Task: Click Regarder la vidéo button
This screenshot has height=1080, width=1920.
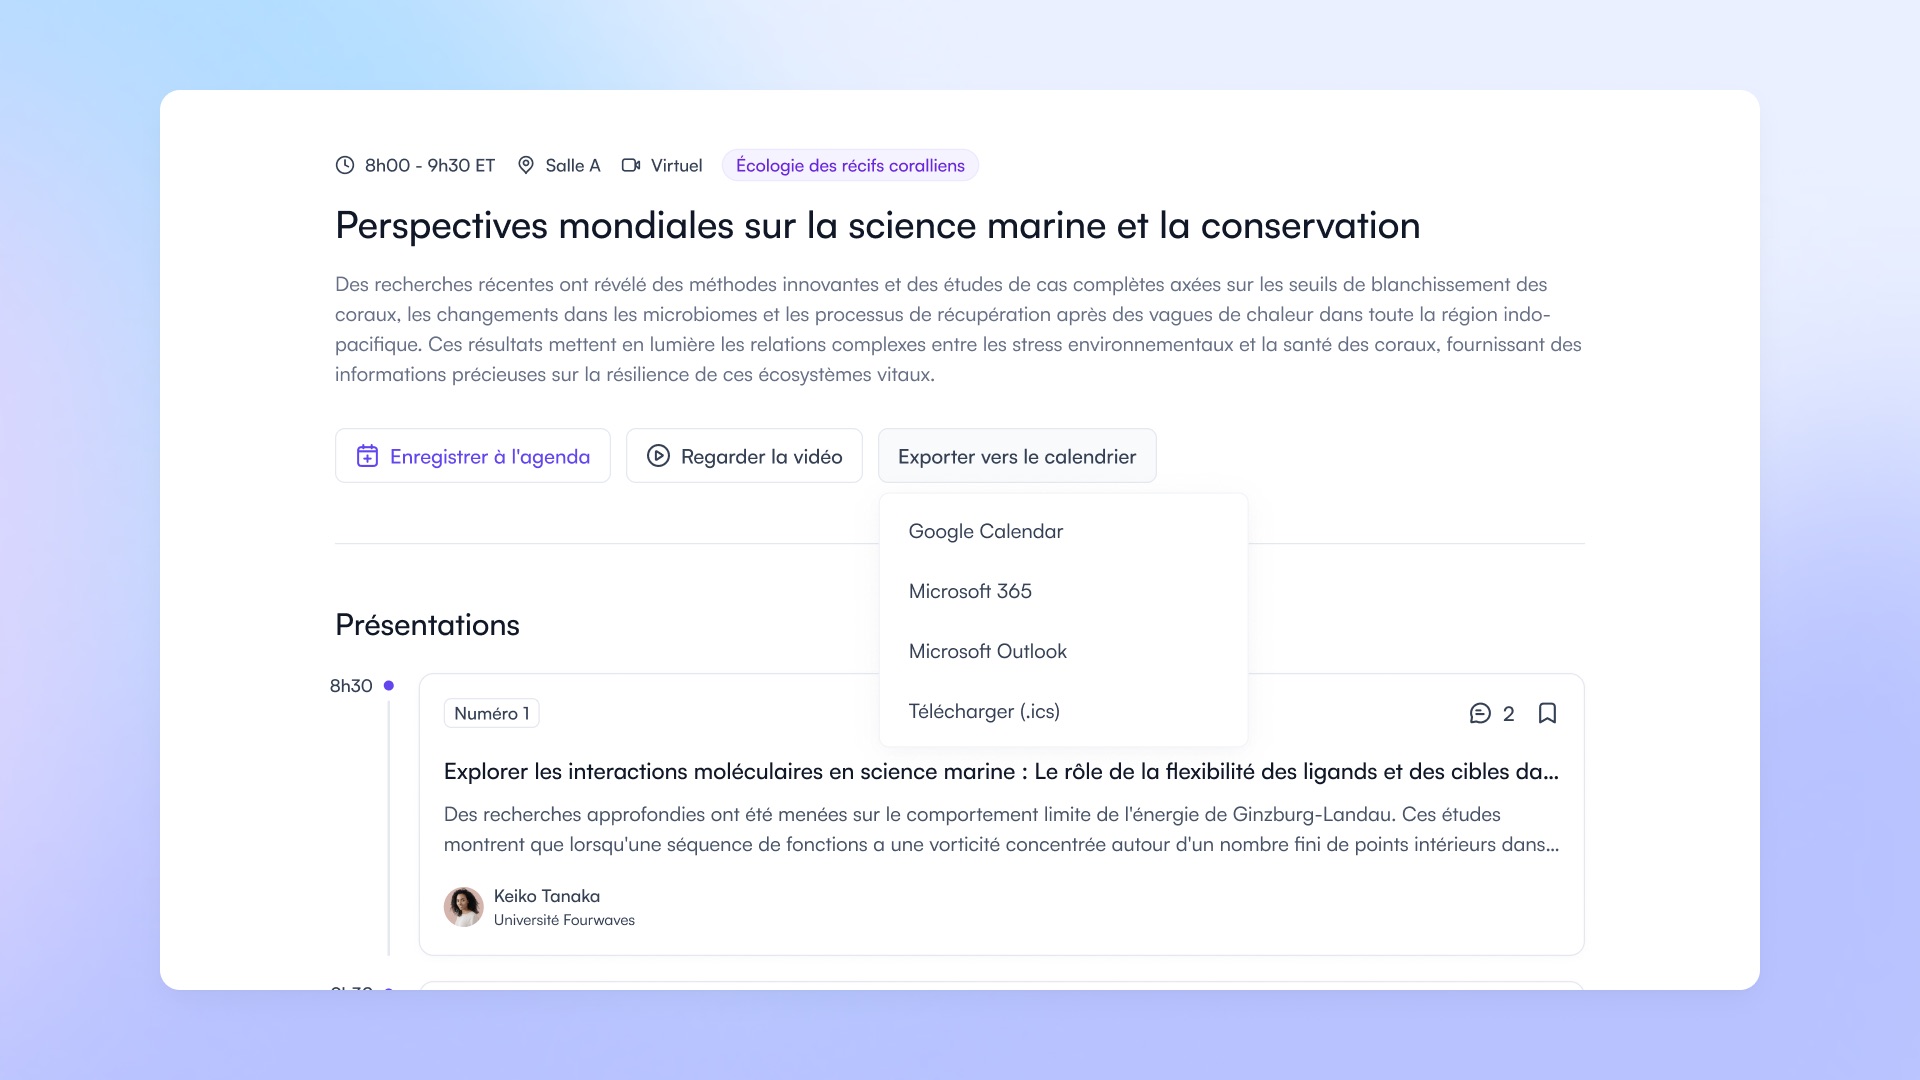Action: (744, 456)
